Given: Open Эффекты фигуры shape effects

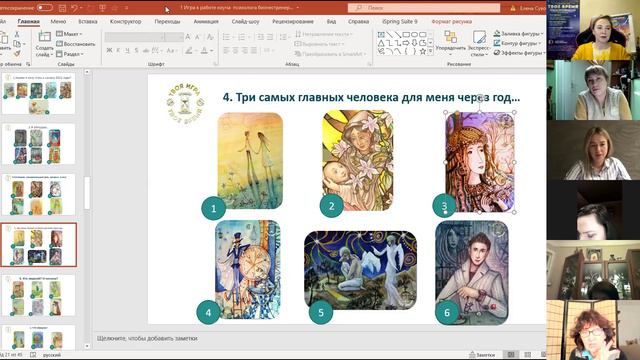Looking at the screenshot, I should [x=519, y=53].
